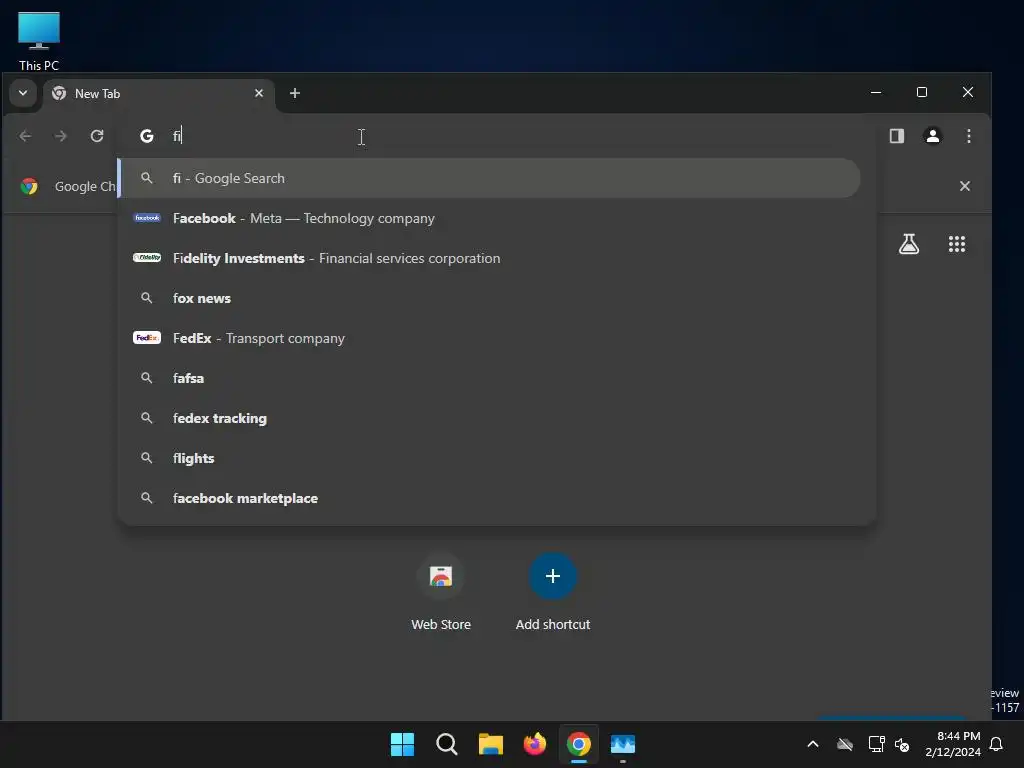Click the Chrome taskbar icon
Viewport: 1024px width, 768px height.
click(579, 744)
